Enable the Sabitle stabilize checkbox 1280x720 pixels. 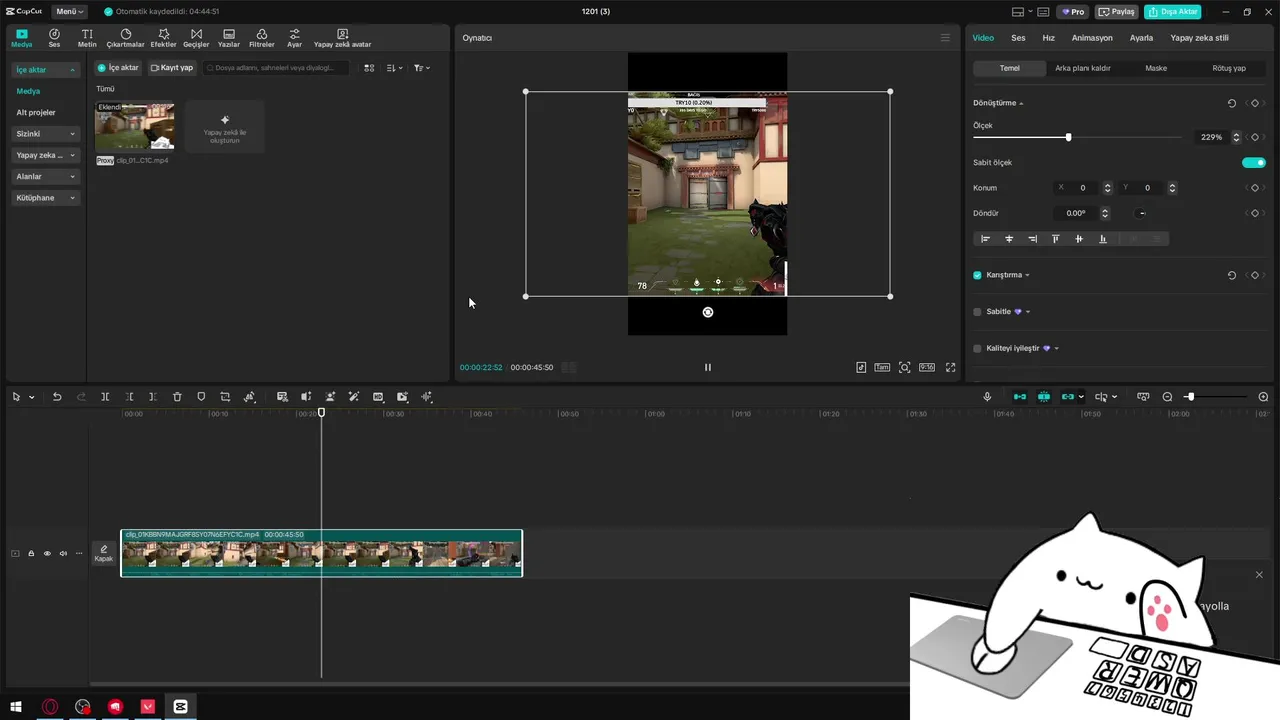click(977, 312)
